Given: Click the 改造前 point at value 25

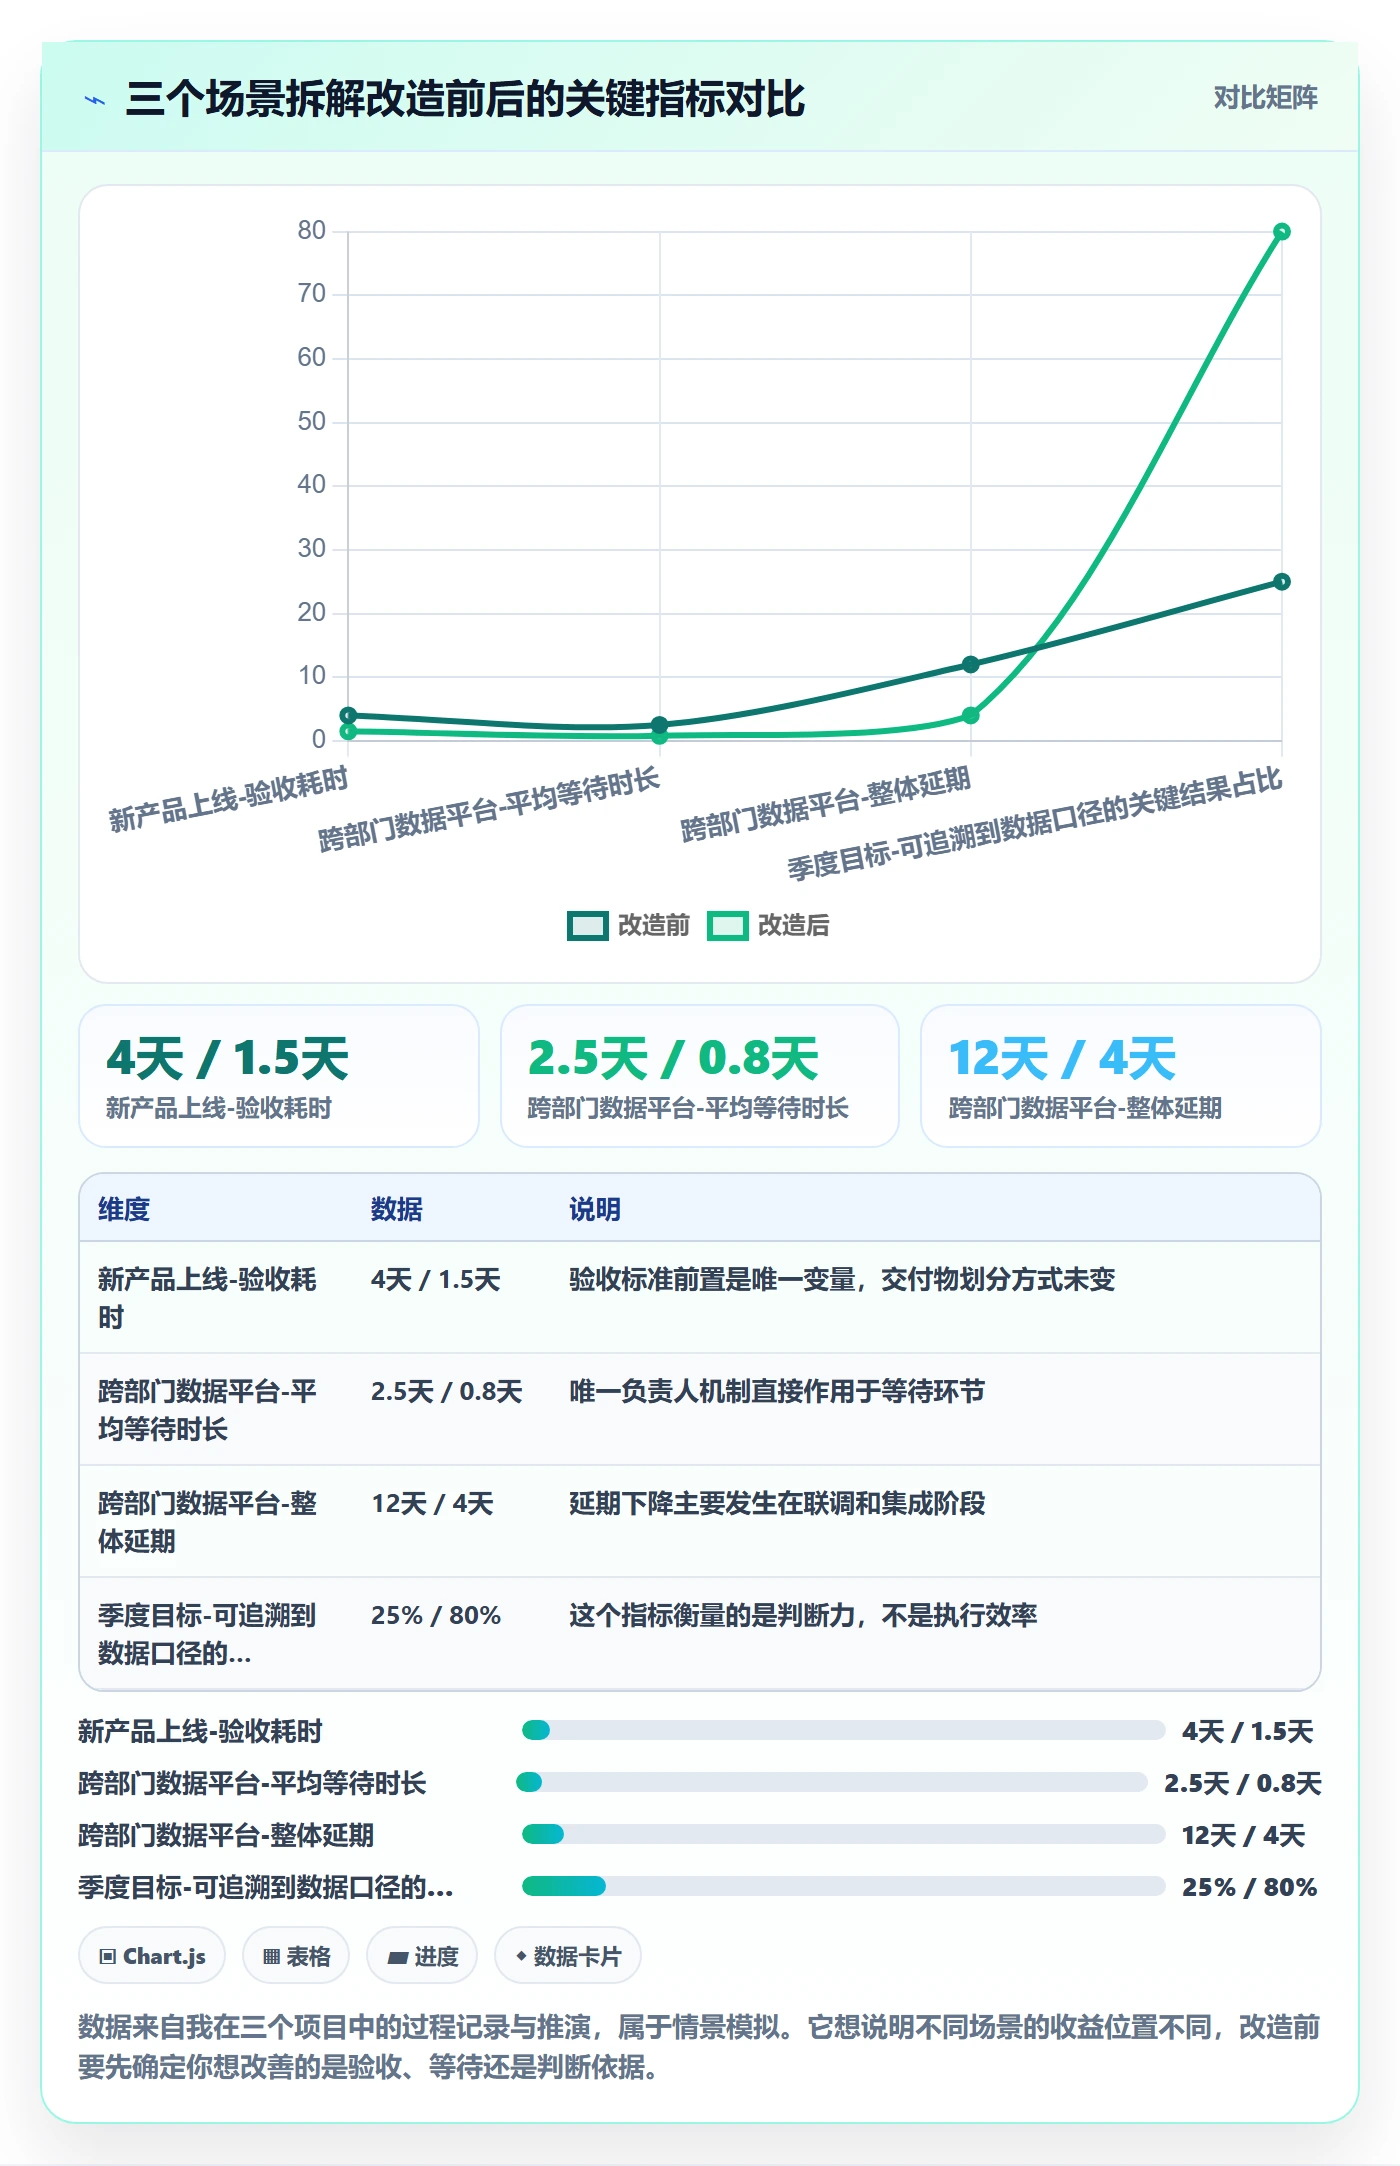Looking at the screenshot, I should point(1281,582).
